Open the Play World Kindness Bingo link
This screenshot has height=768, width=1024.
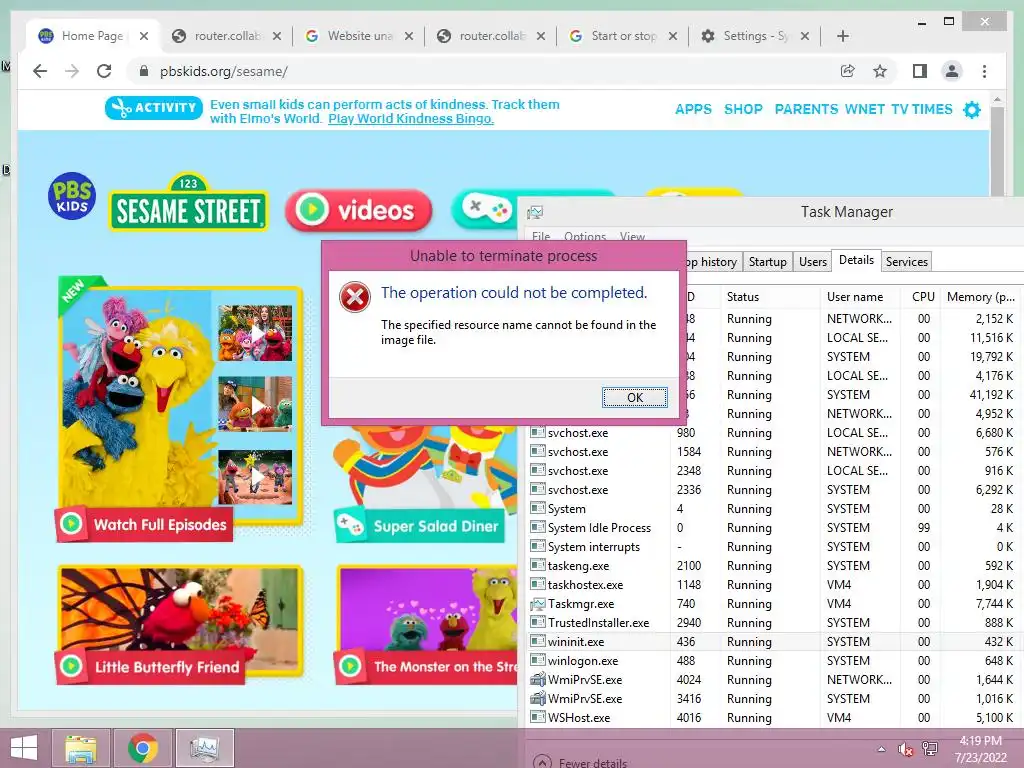[x=411, y=119]
